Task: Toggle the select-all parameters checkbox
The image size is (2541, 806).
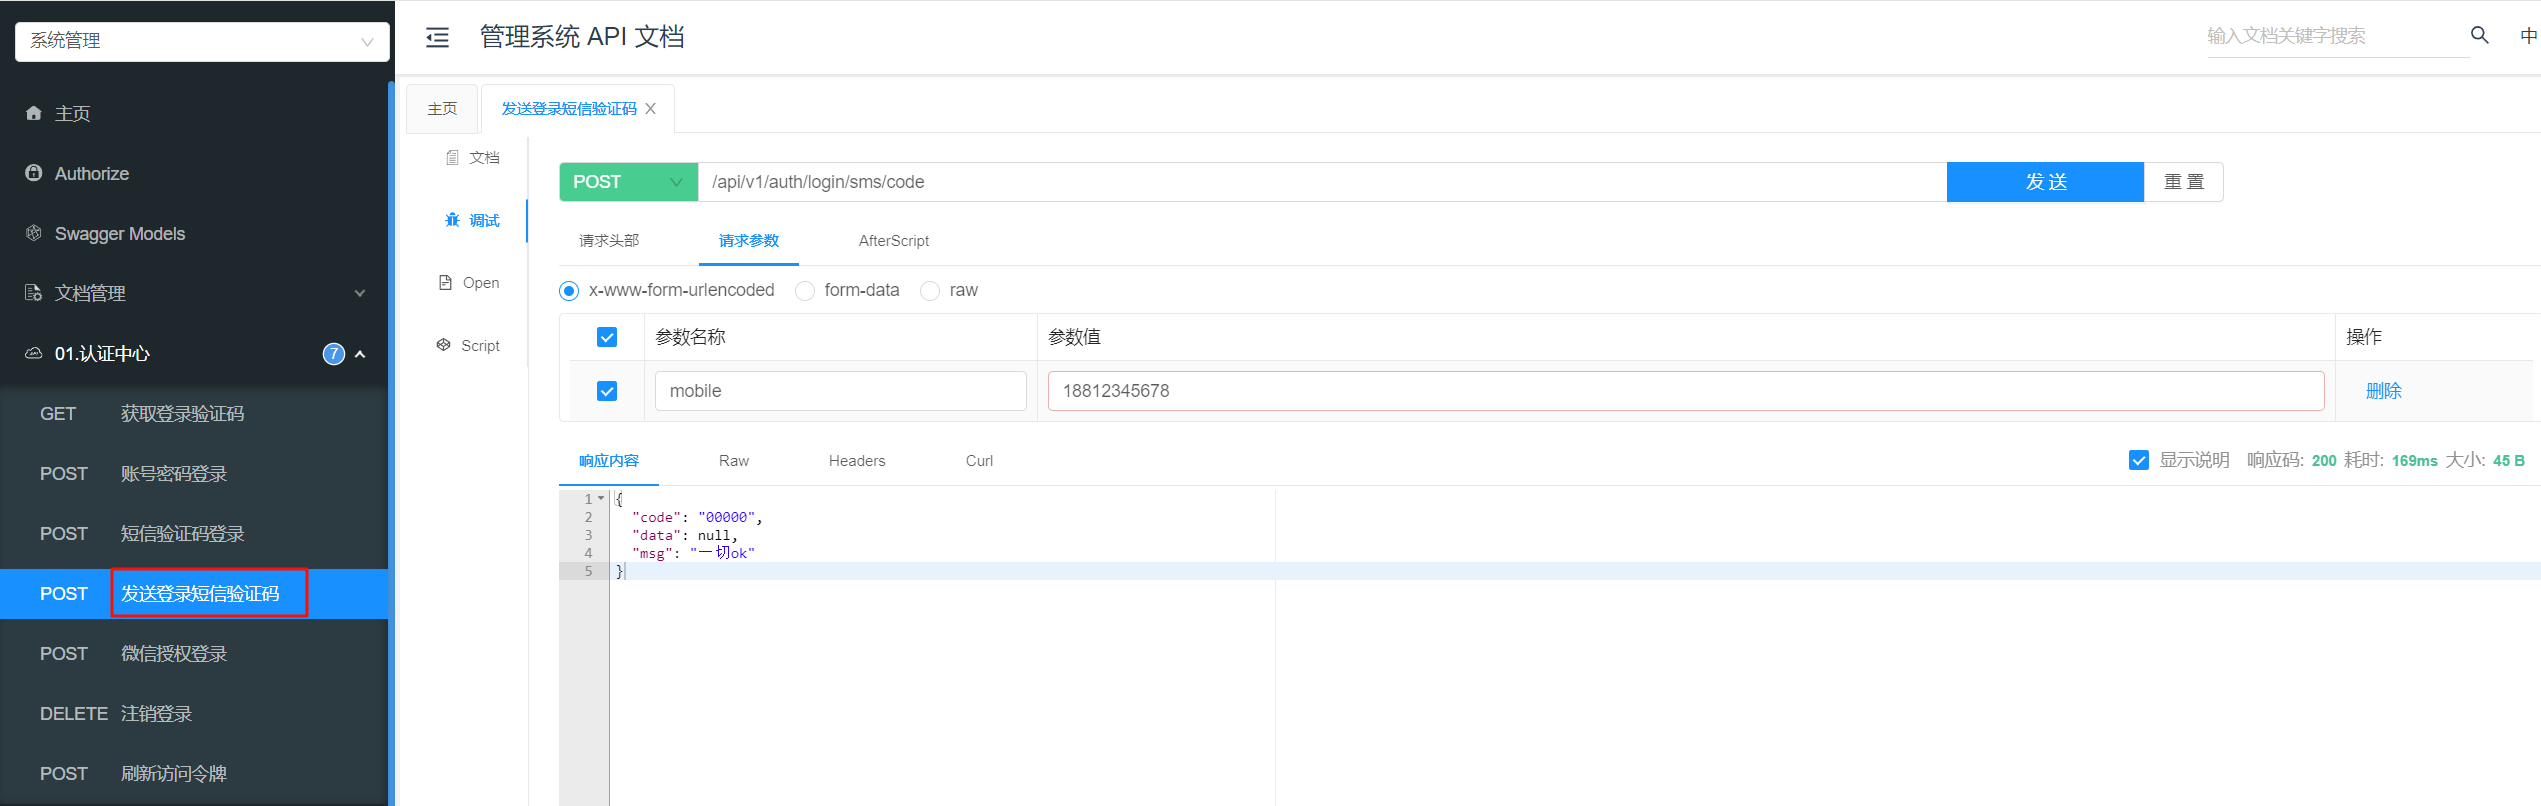Action: point(607,337)
